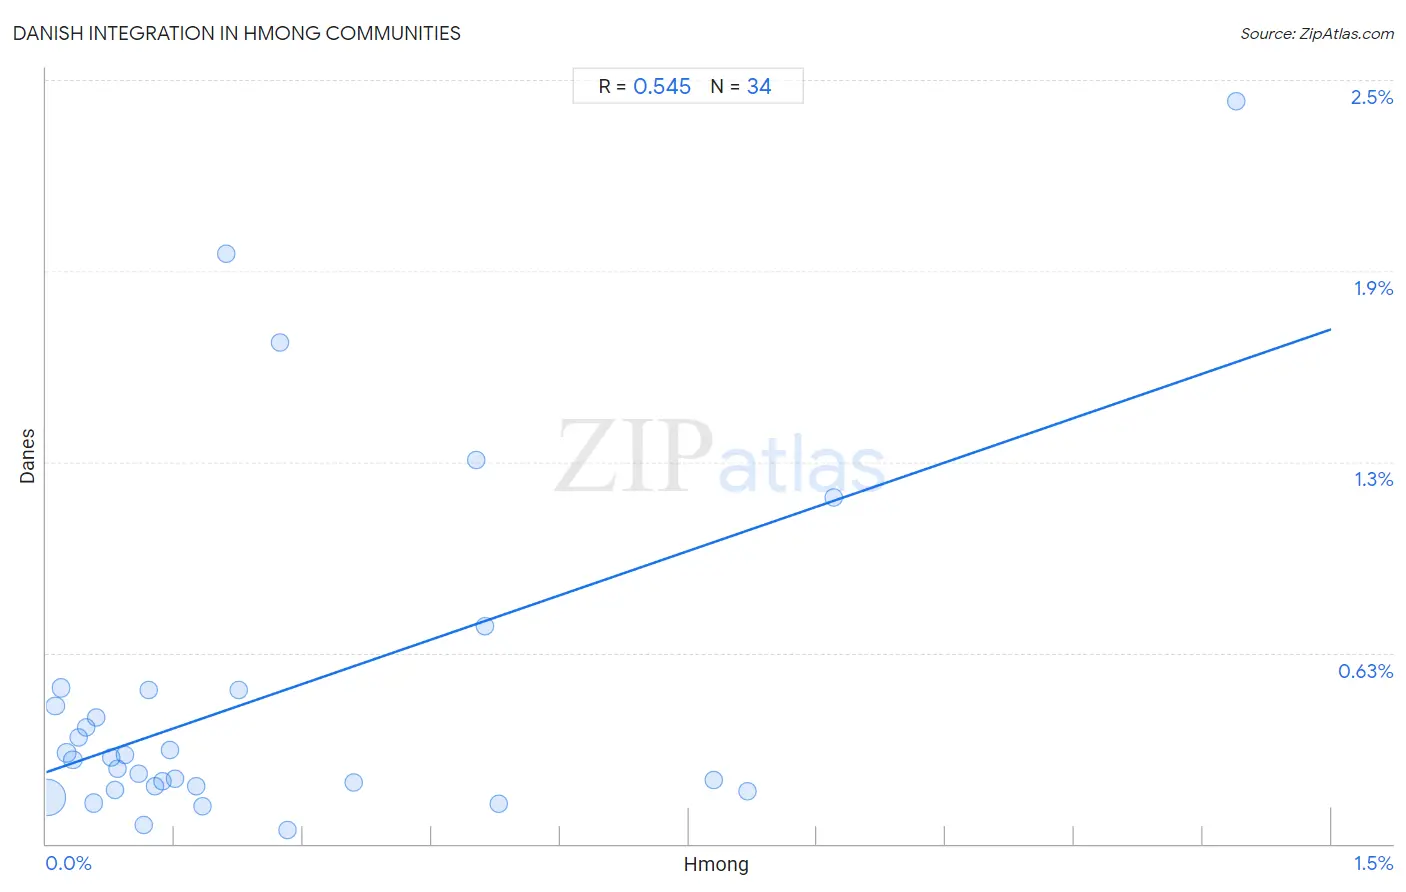Viewport: 1406px width, 892px height.
Task: Click the N = 34 sample count
Action: point(741,87)
